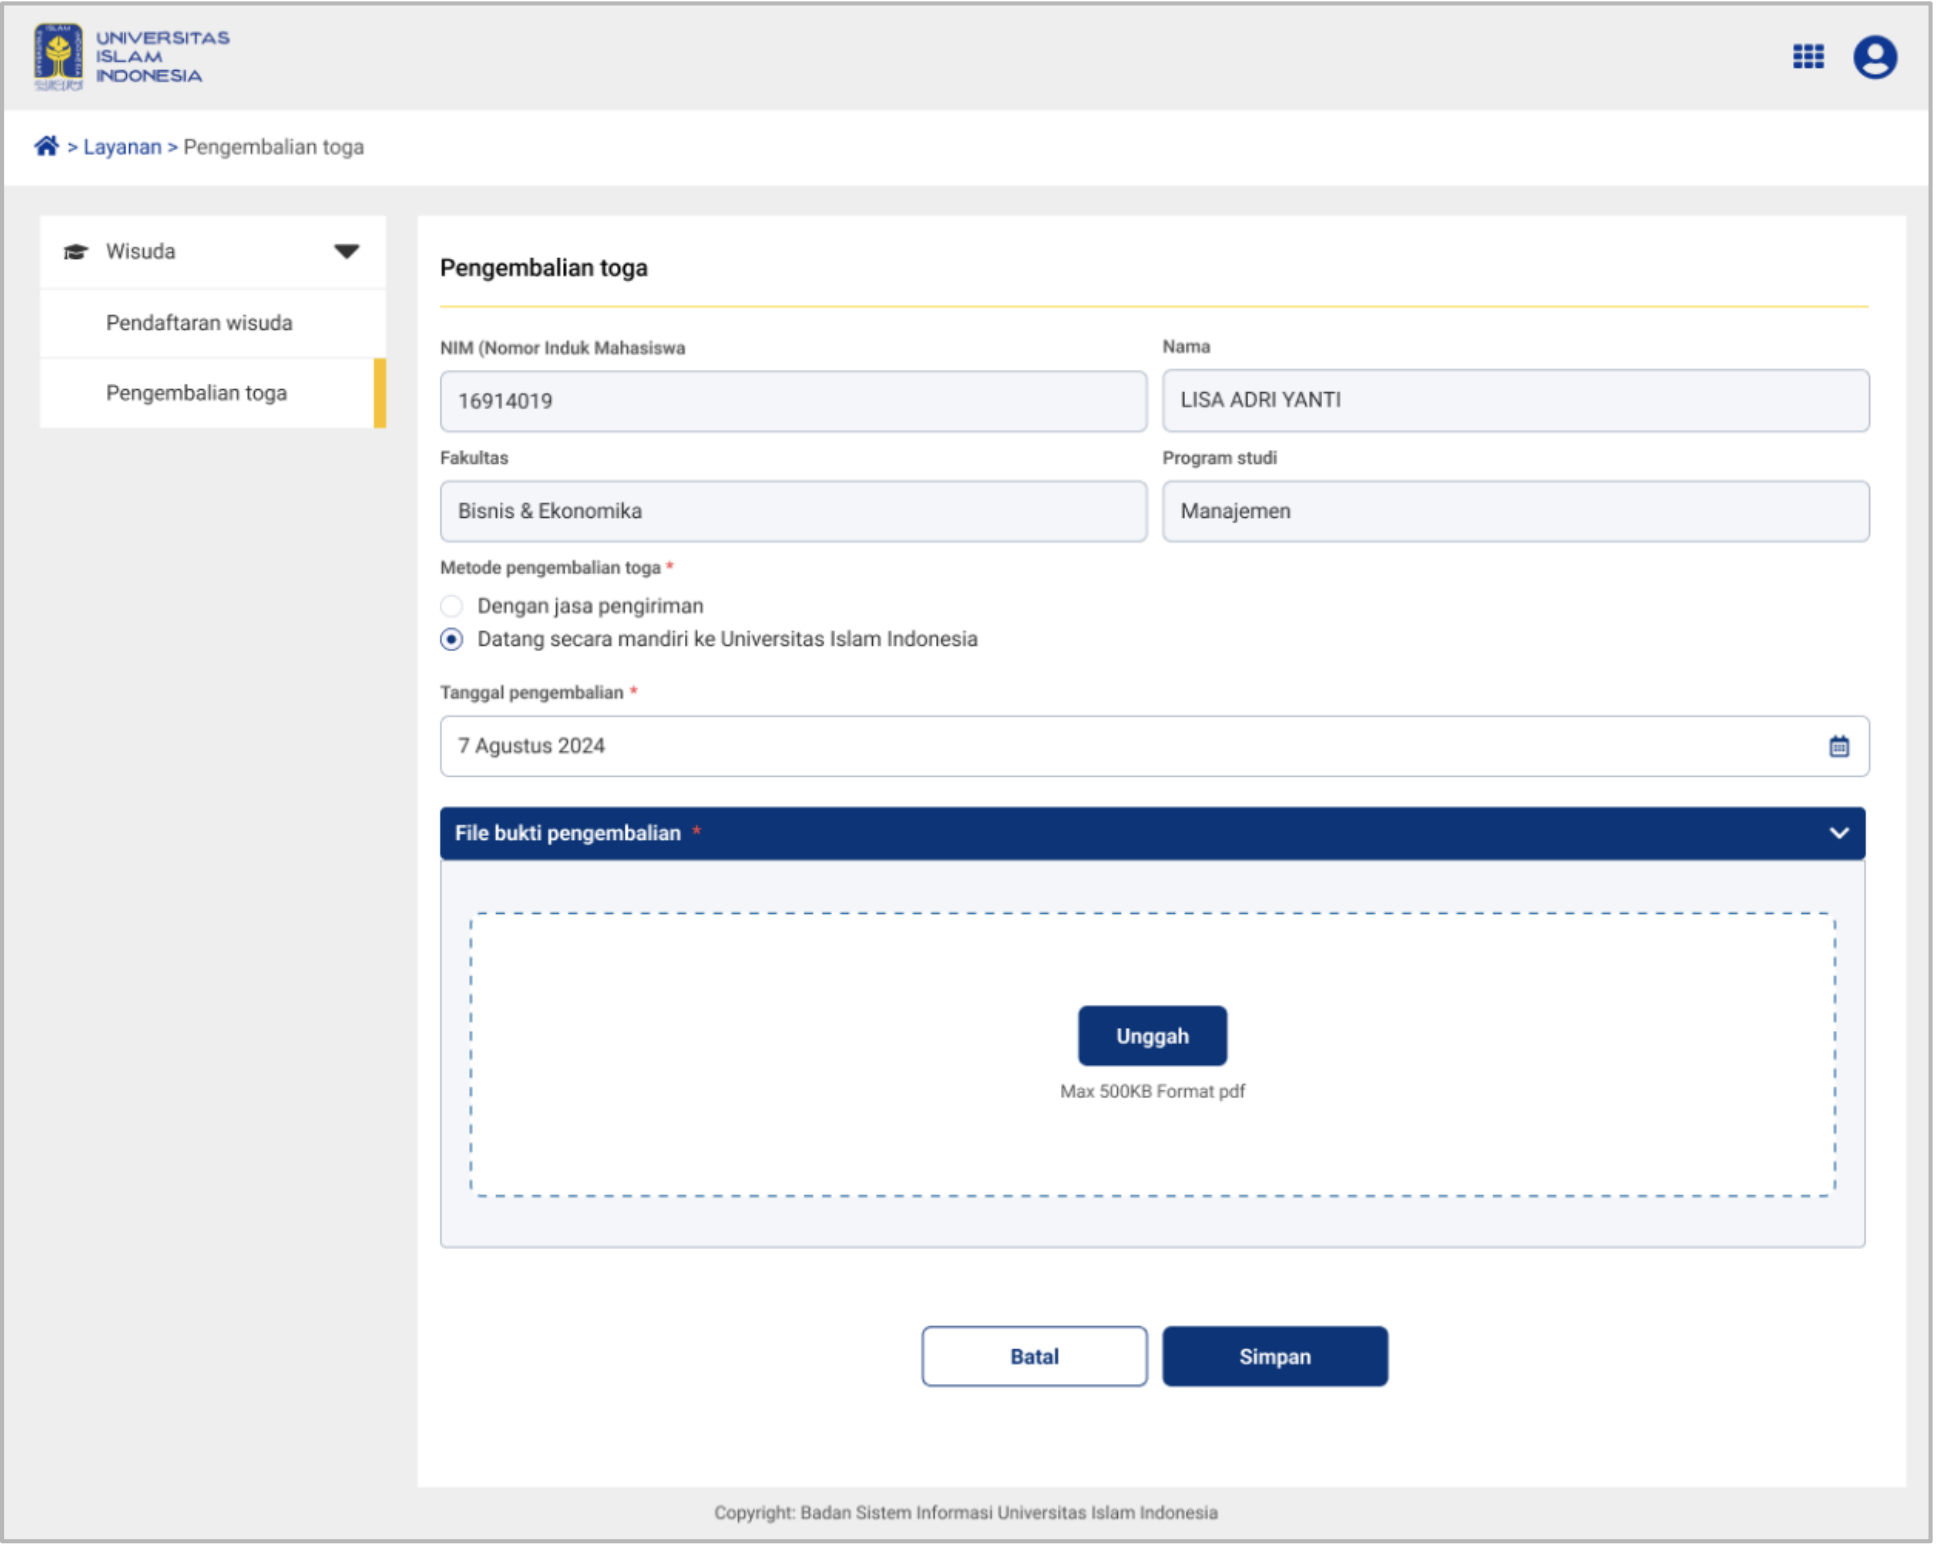Select Datang secara mandiri radio option
Viewport: 1936px width, 1544px height.
point(452,639)
